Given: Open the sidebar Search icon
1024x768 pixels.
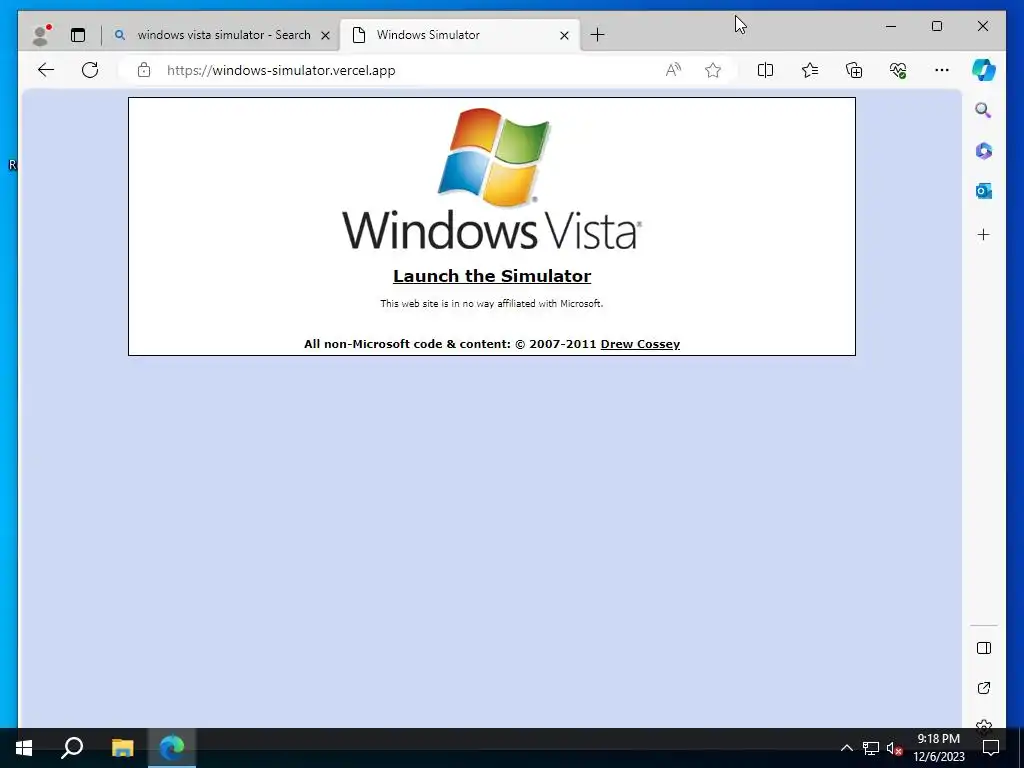Looking at the screenshot, I should point(983,110).
